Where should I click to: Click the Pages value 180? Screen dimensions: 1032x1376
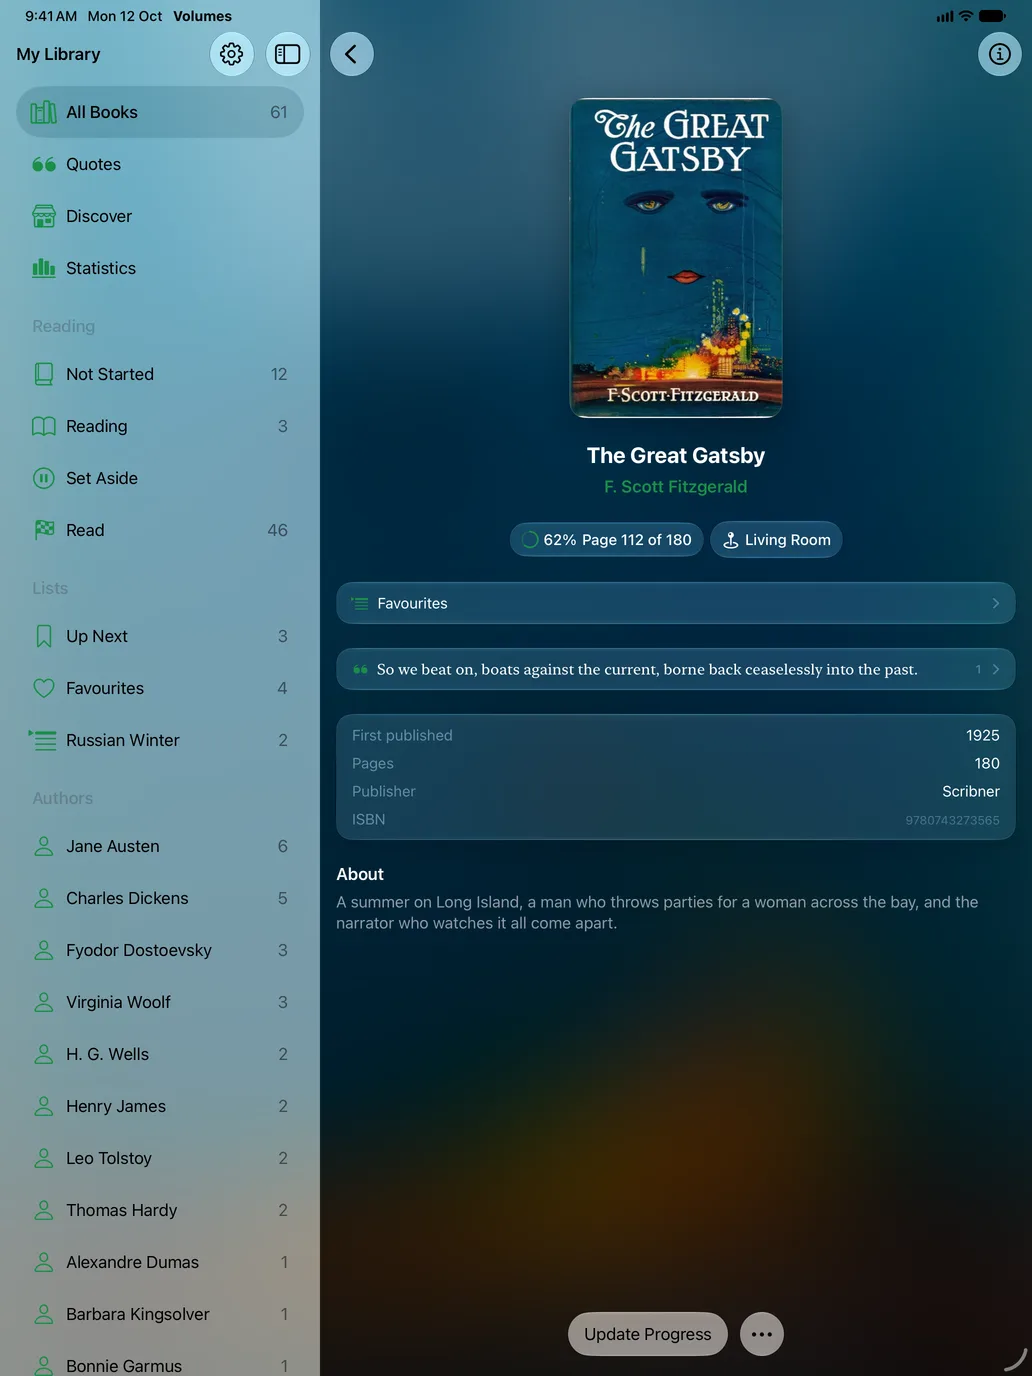(987, 763)
